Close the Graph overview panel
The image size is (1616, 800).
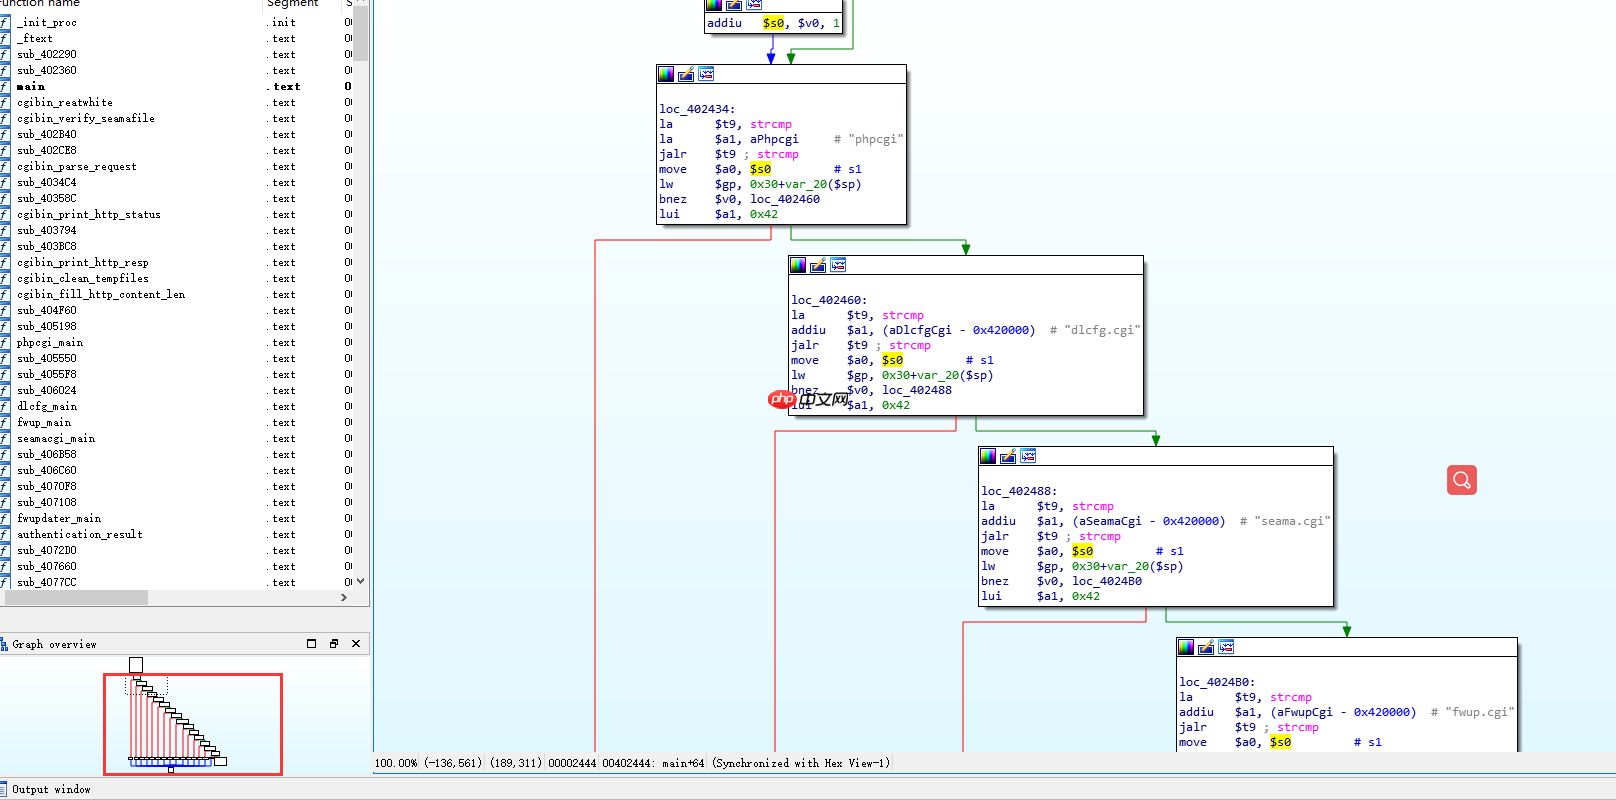(x=356, y=644)
